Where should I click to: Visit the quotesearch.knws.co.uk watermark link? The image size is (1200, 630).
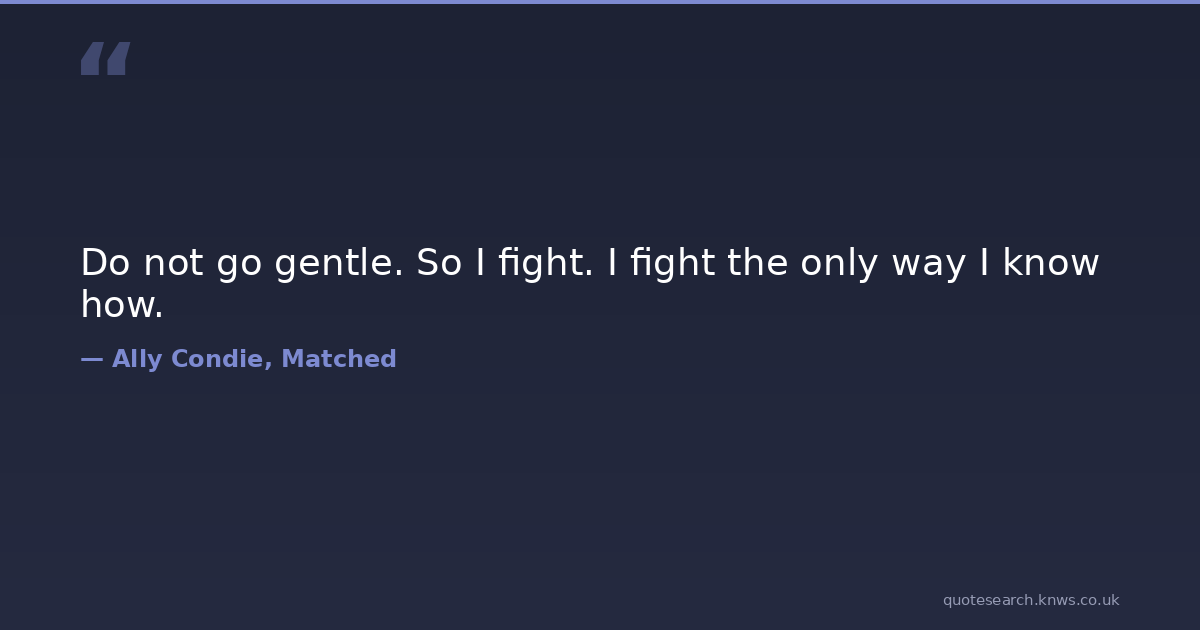pyautogui.click(x=1031, y=600)
